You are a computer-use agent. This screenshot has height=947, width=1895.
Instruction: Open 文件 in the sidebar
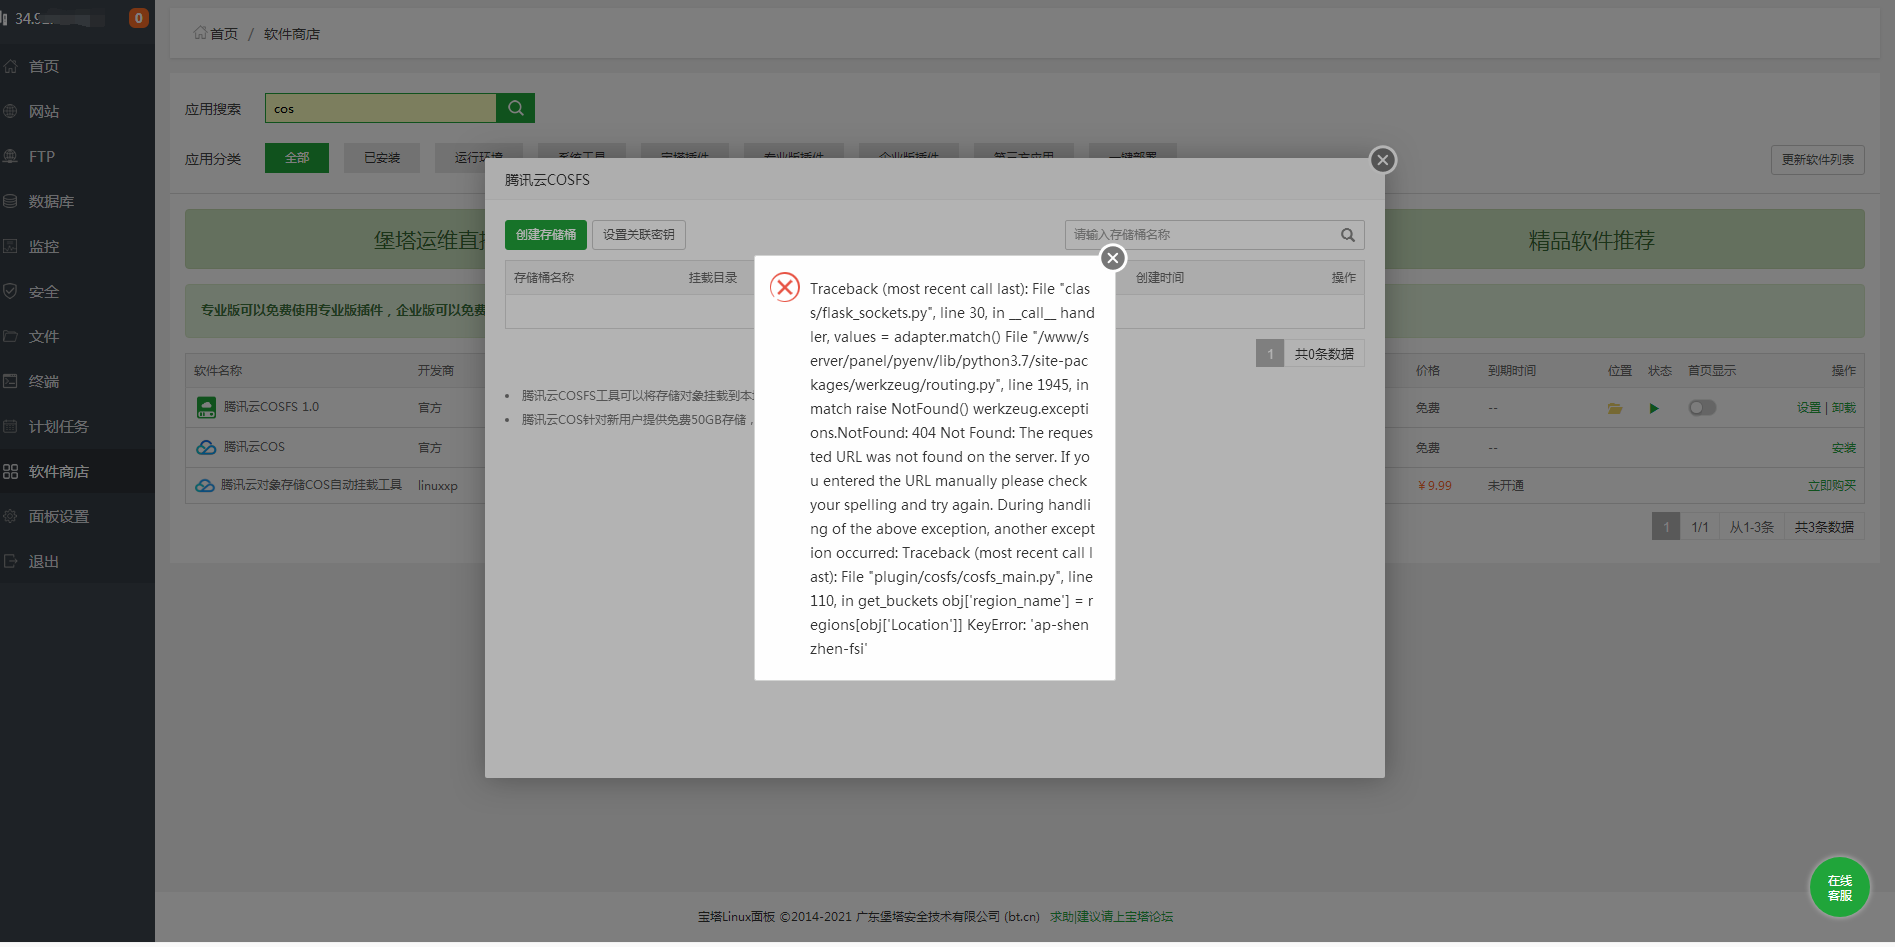(77, 336)
